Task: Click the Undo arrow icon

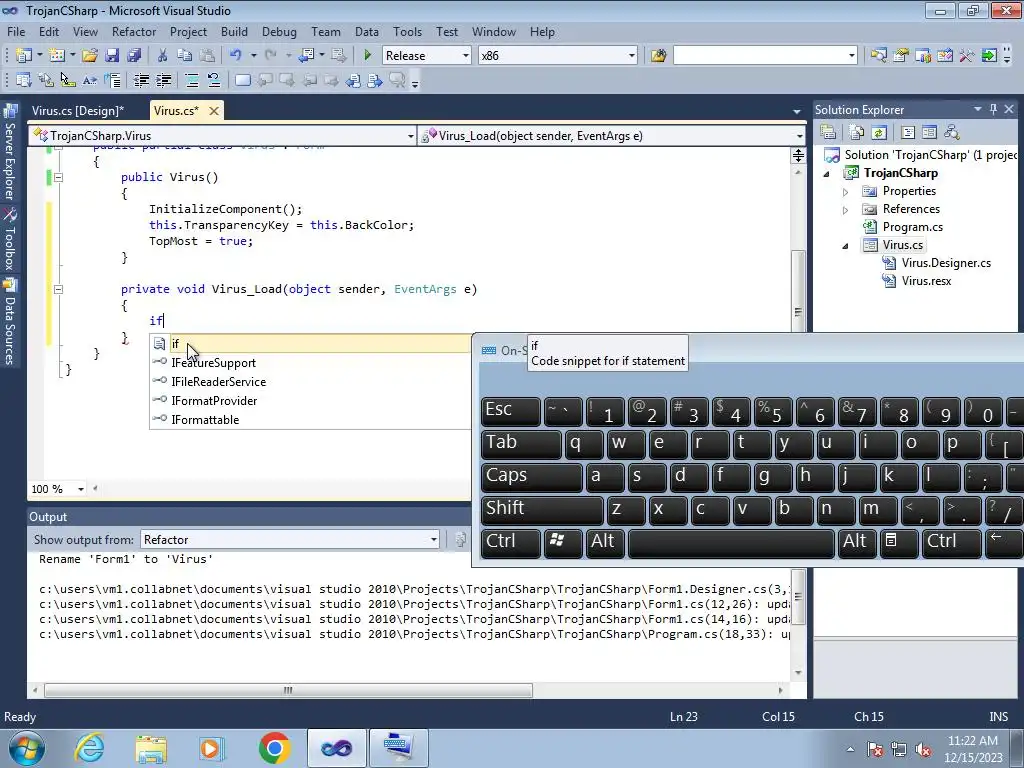Action: [236, 56]
